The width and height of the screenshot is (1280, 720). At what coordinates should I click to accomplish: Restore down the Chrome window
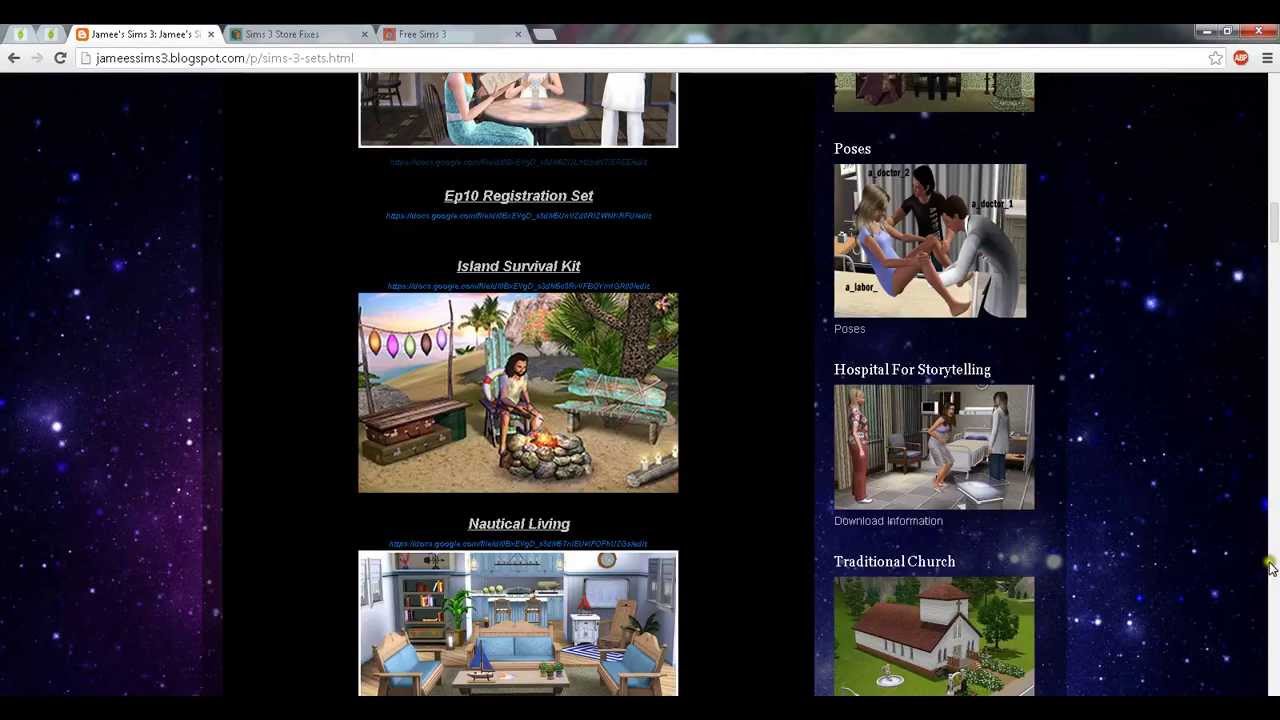point(1227,31)
